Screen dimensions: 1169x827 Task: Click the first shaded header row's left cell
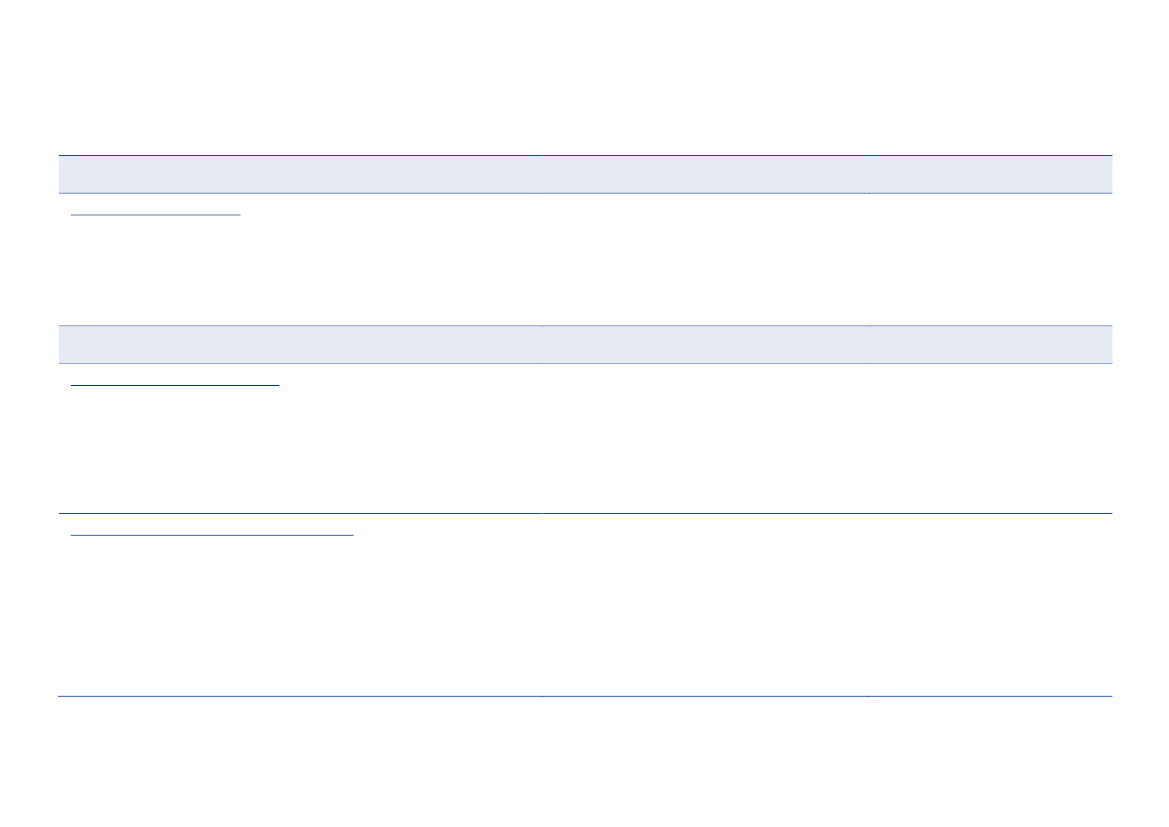[300, 174]
